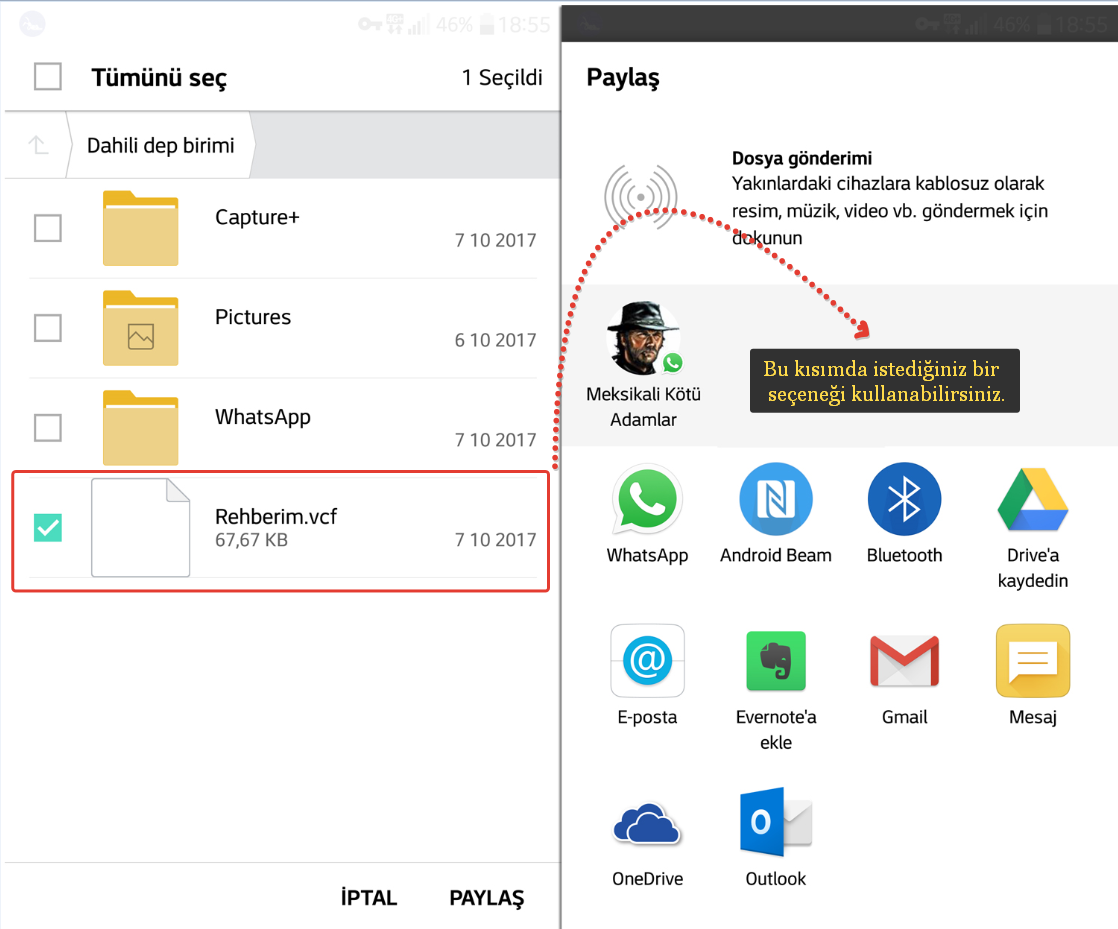
Task: Share through E-posta email app
Action: tap(647, 661)
